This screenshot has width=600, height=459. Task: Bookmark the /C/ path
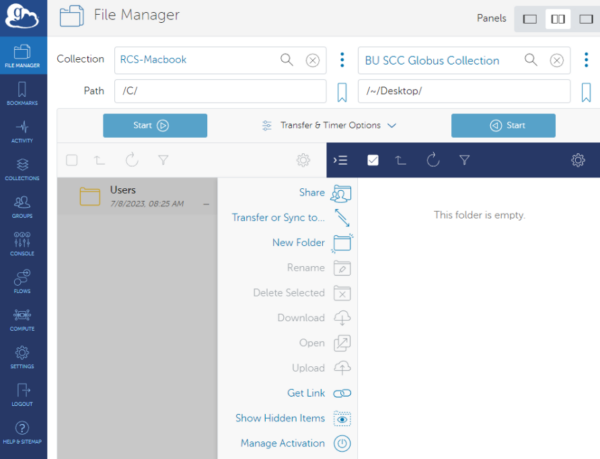click(x=342, y=92)
